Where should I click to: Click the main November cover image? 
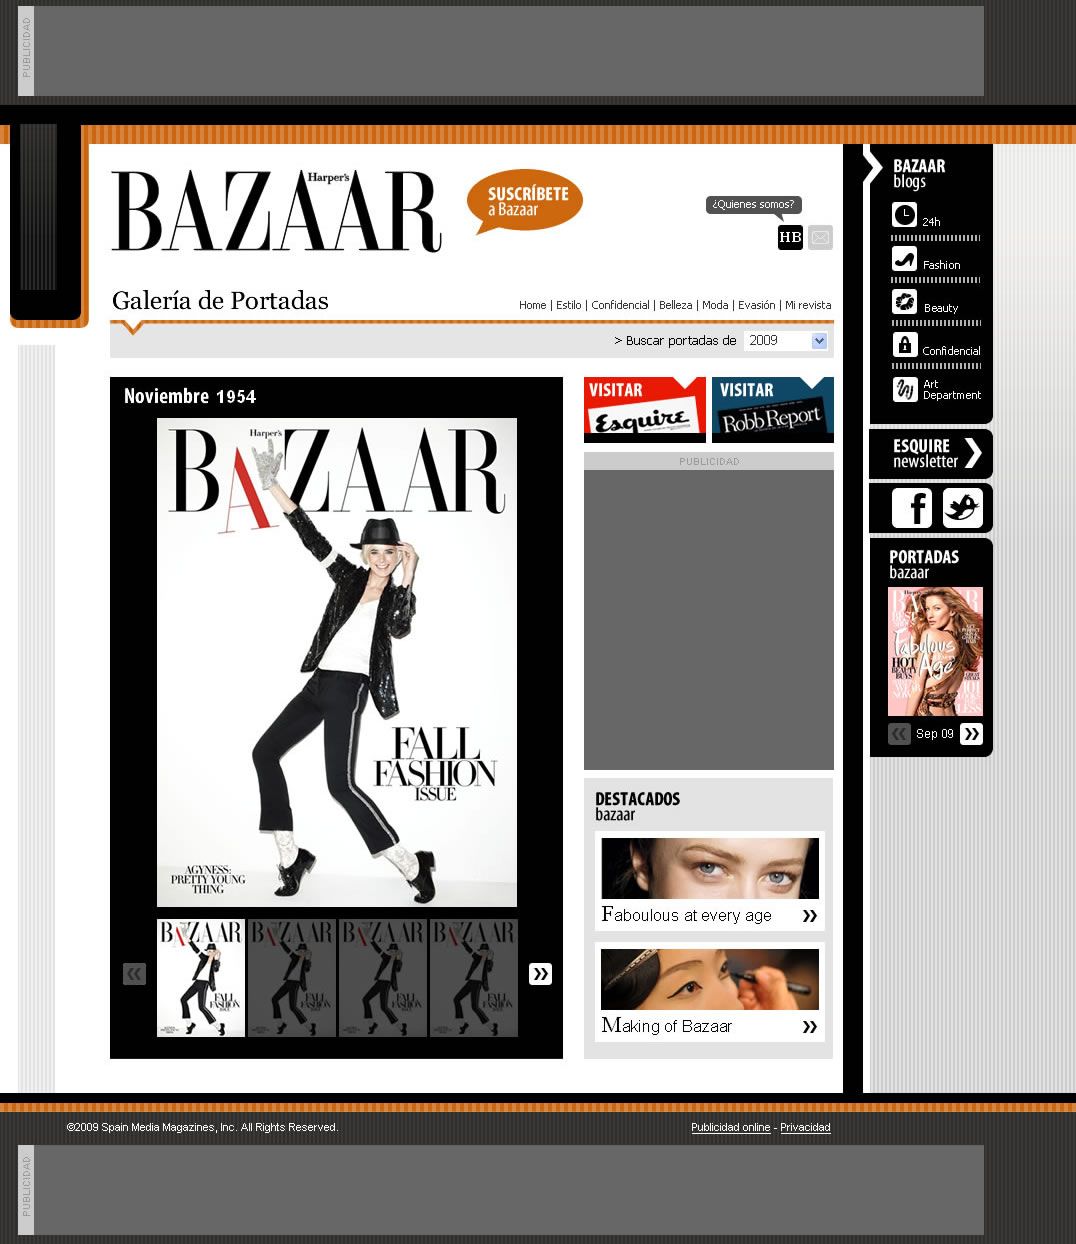point(337,662)
